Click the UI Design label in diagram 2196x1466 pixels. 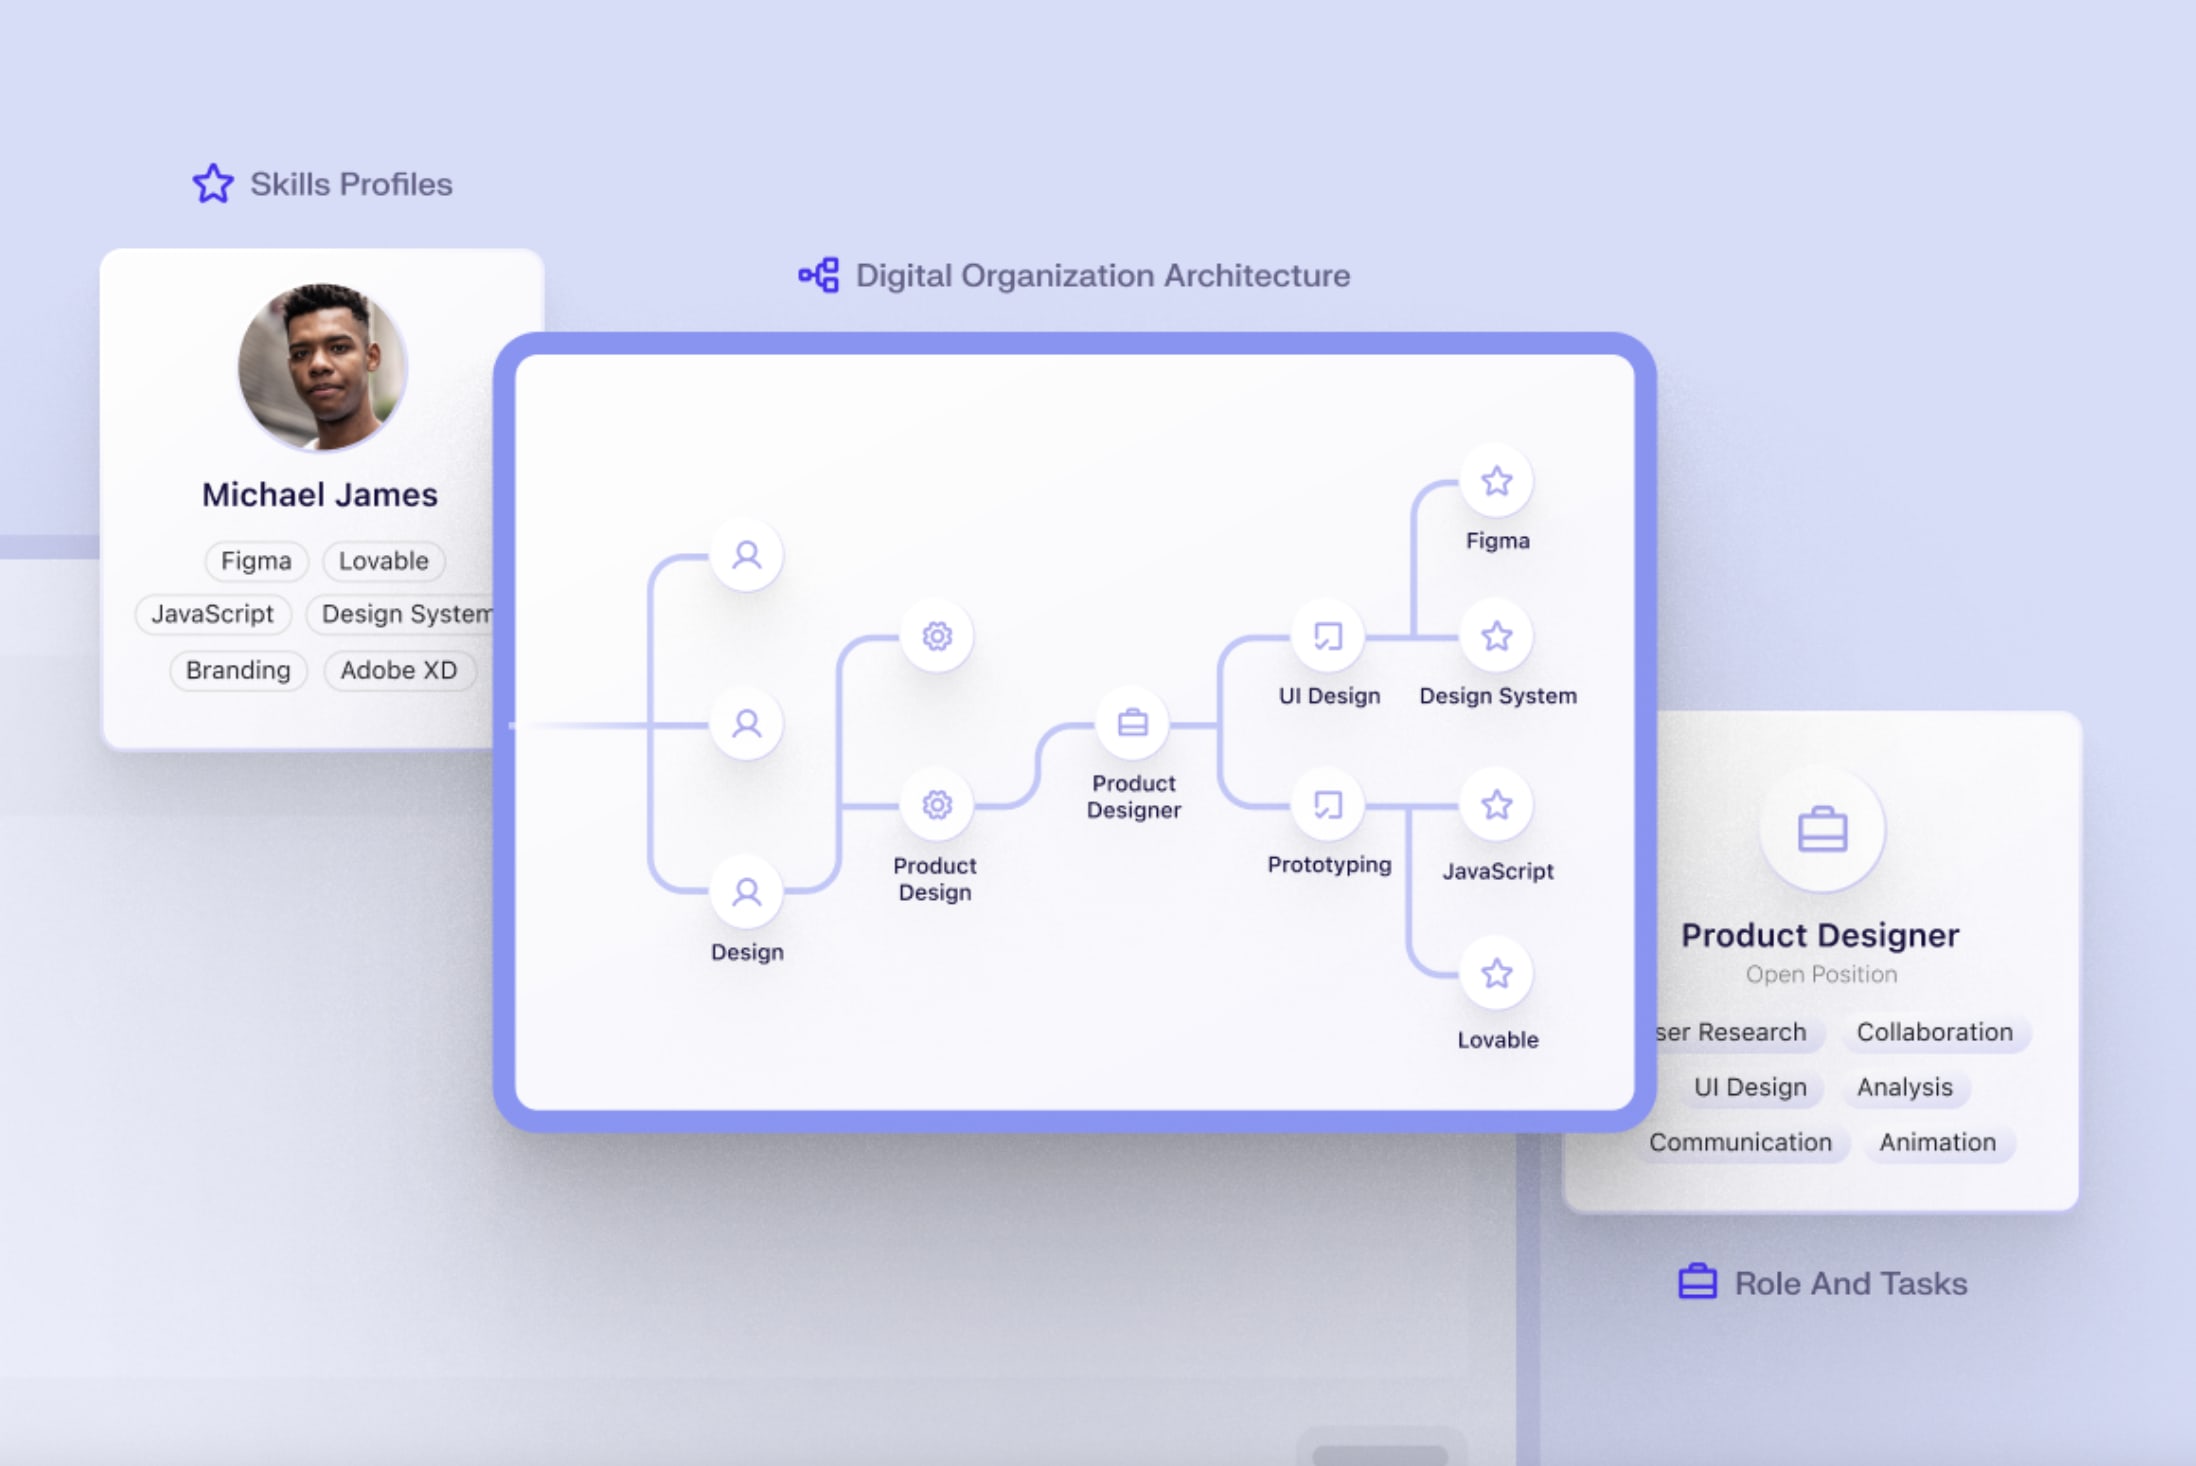(1329, 696)
